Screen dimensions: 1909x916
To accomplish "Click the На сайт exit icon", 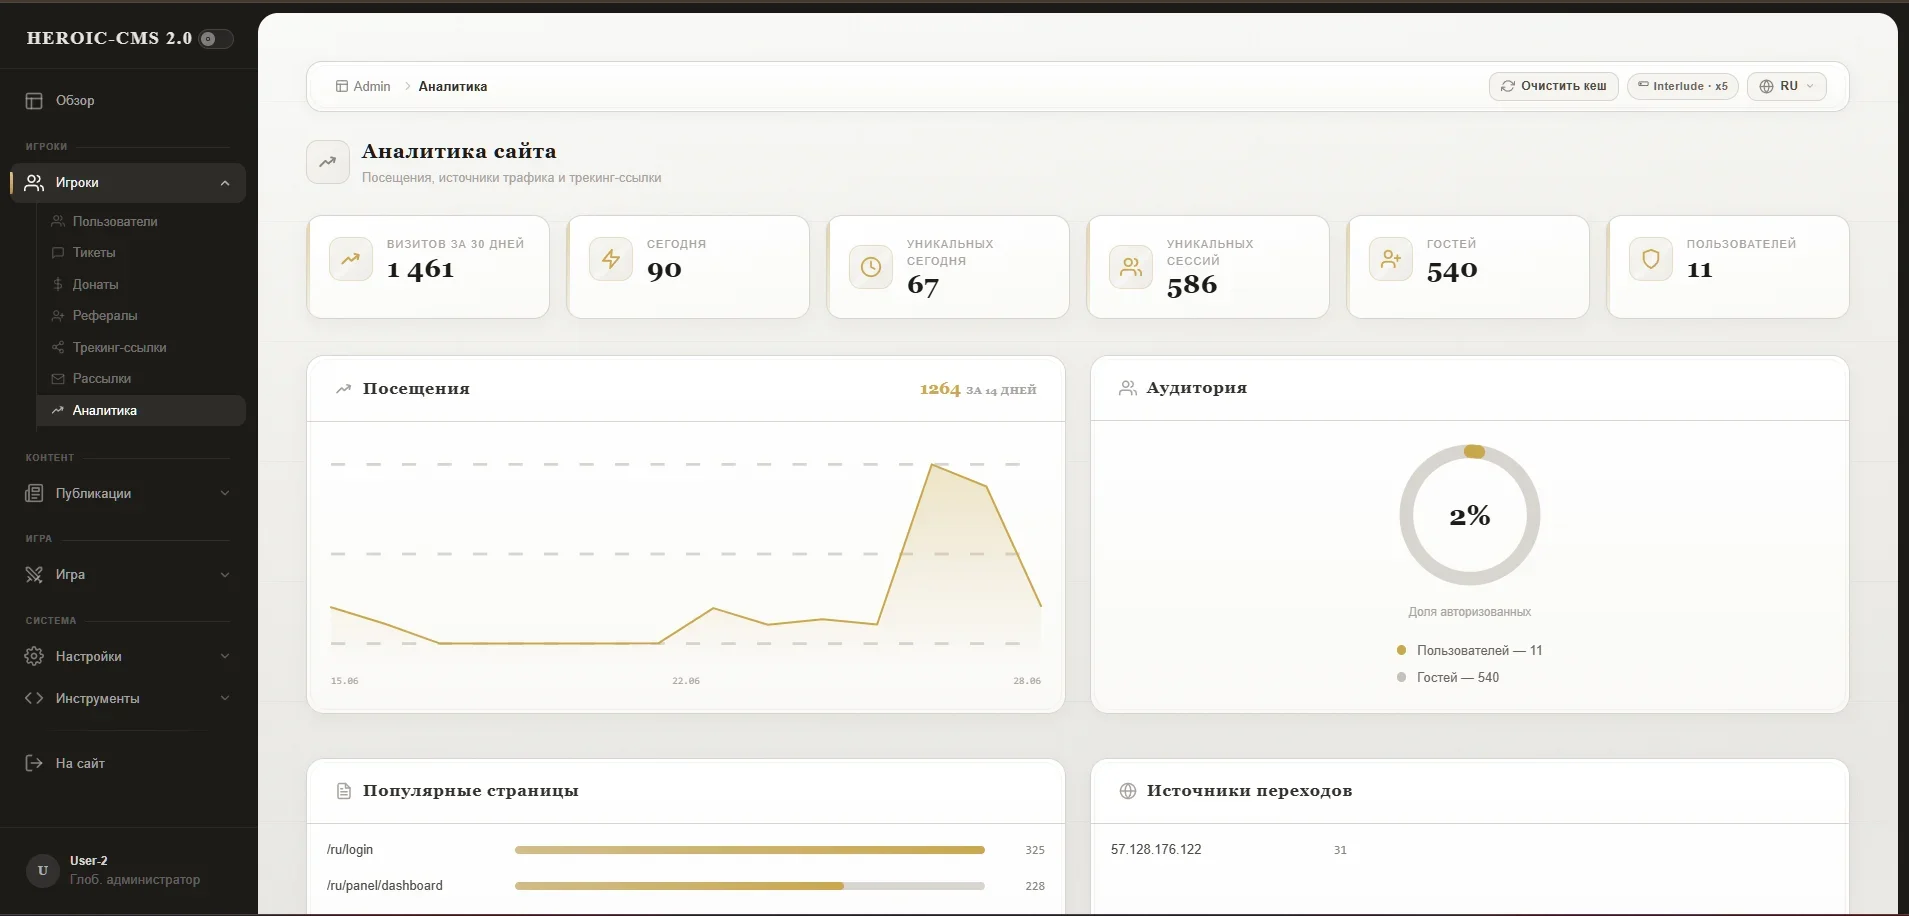I will (34, 763).
